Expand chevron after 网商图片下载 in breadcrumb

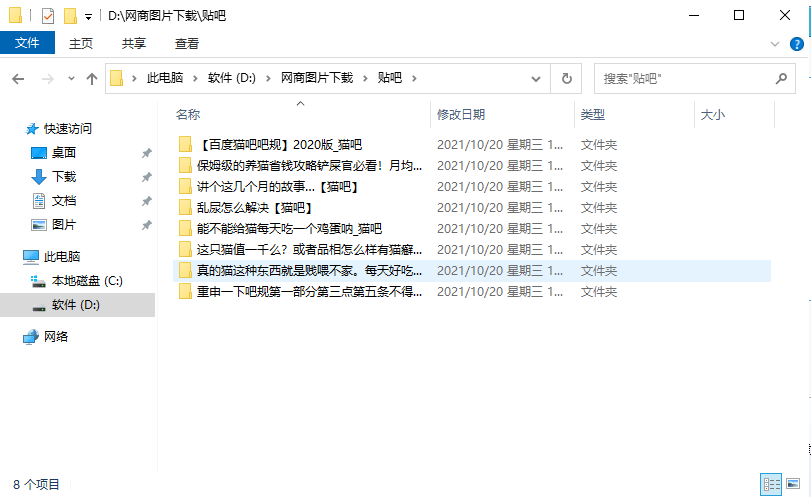click(365, 79)
